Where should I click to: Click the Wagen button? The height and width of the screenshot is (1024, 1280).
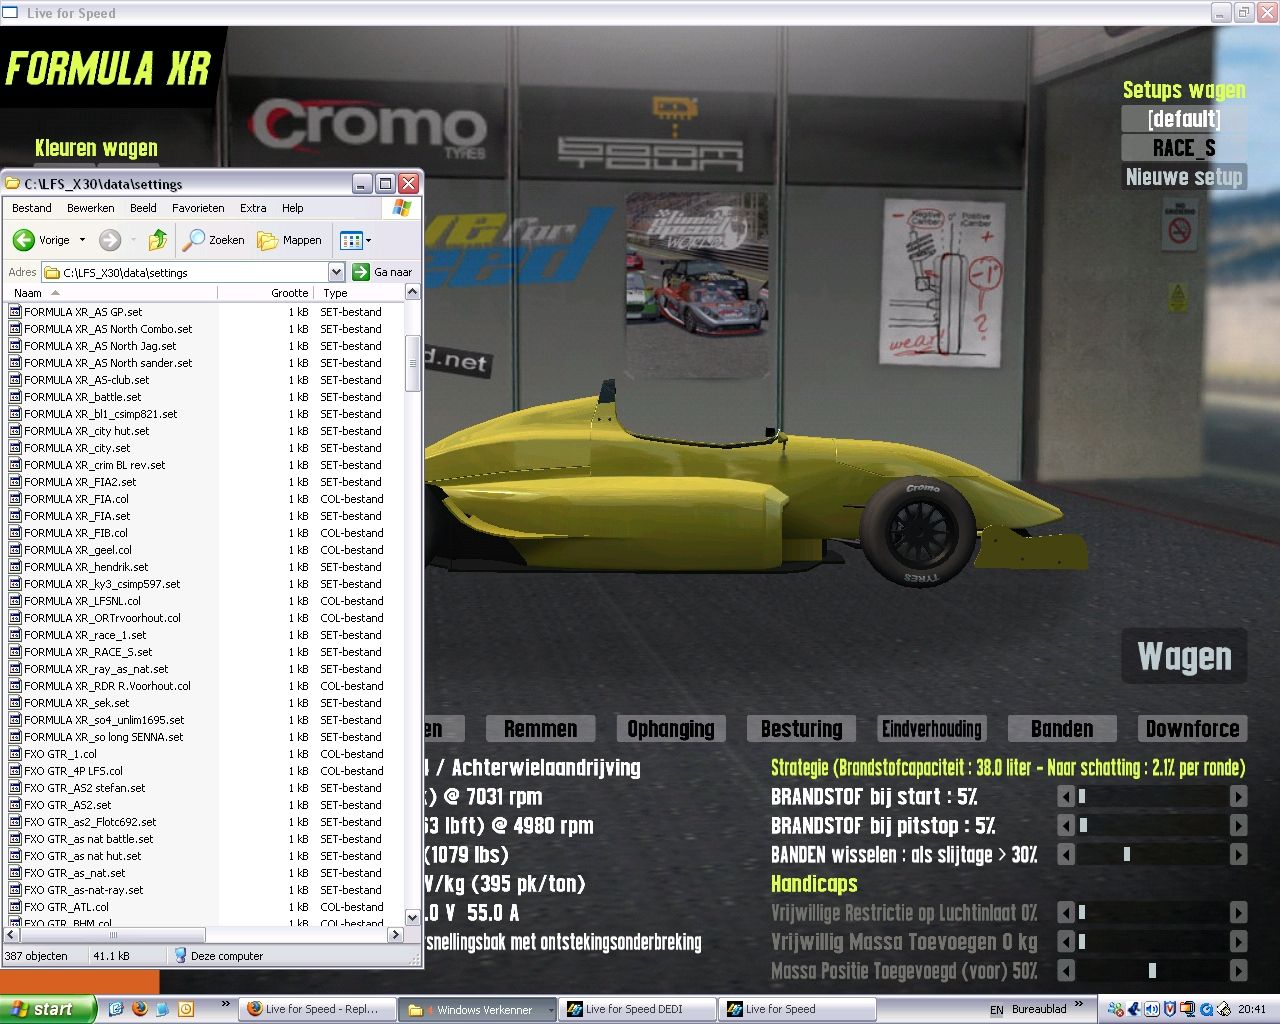point(1184,656)
